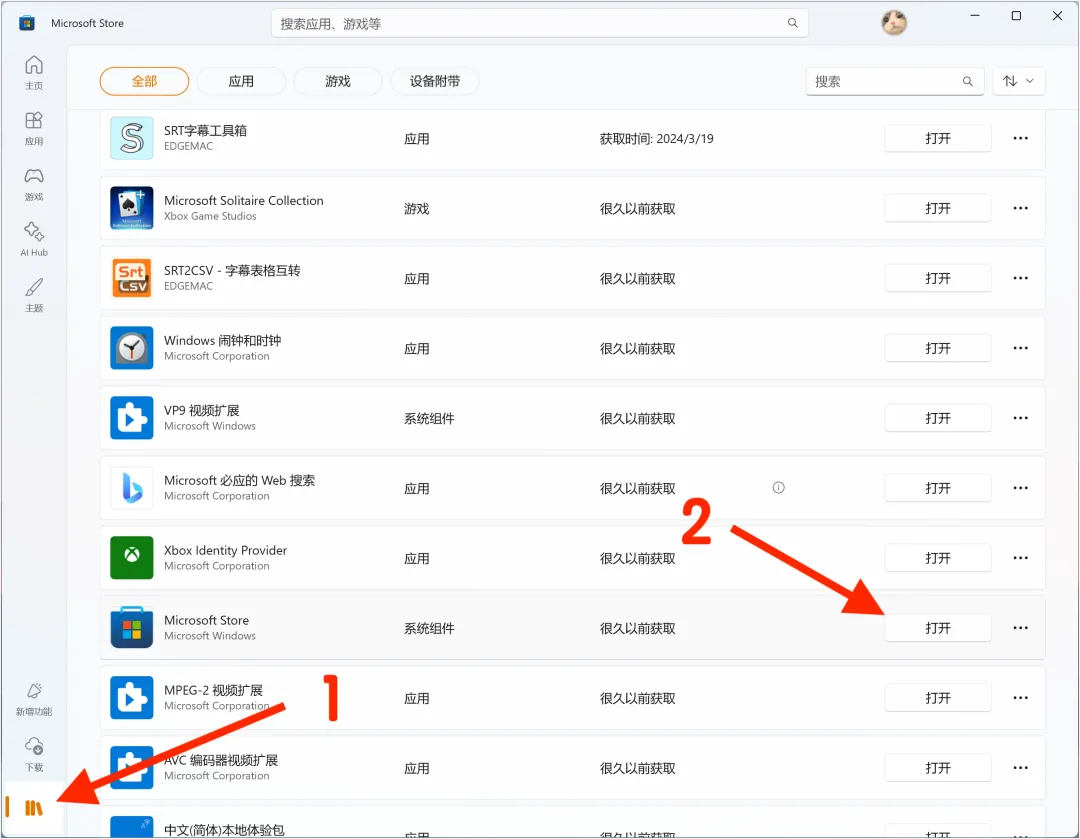Select the 应用 filter tab
Screen dimensions: 1080x839
pos(241,81)
